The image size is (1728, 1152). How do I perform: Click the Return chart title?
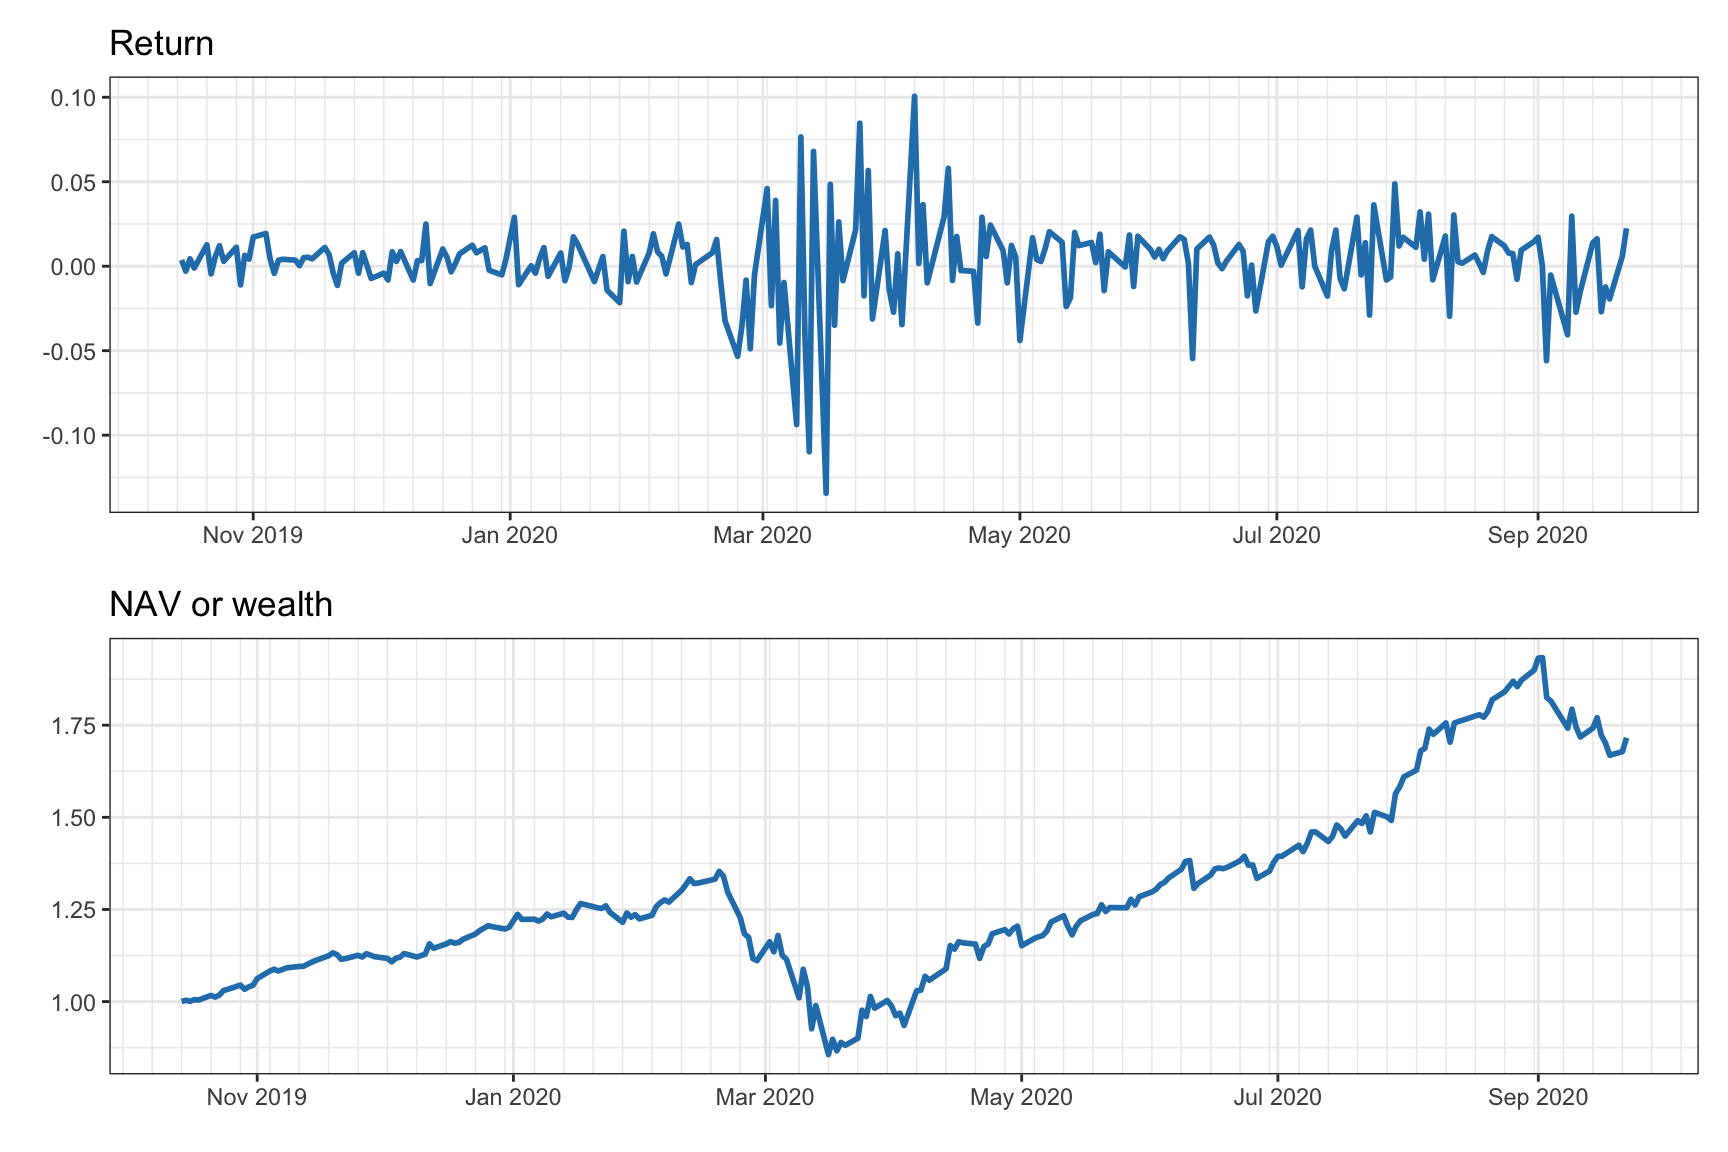pyautogui.click(x=161, y=44)
